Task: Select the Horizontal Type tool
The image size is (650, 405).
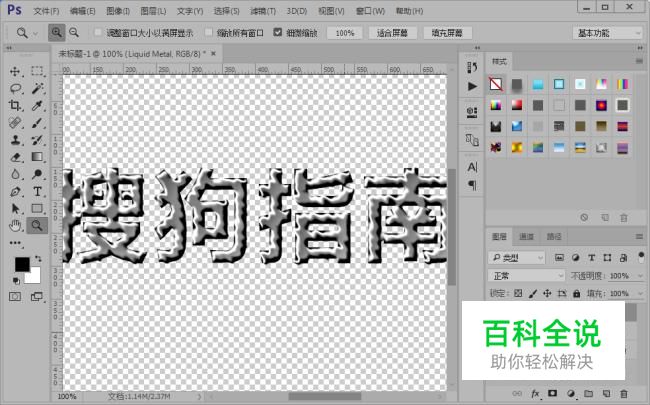Action: coord(37,192)
